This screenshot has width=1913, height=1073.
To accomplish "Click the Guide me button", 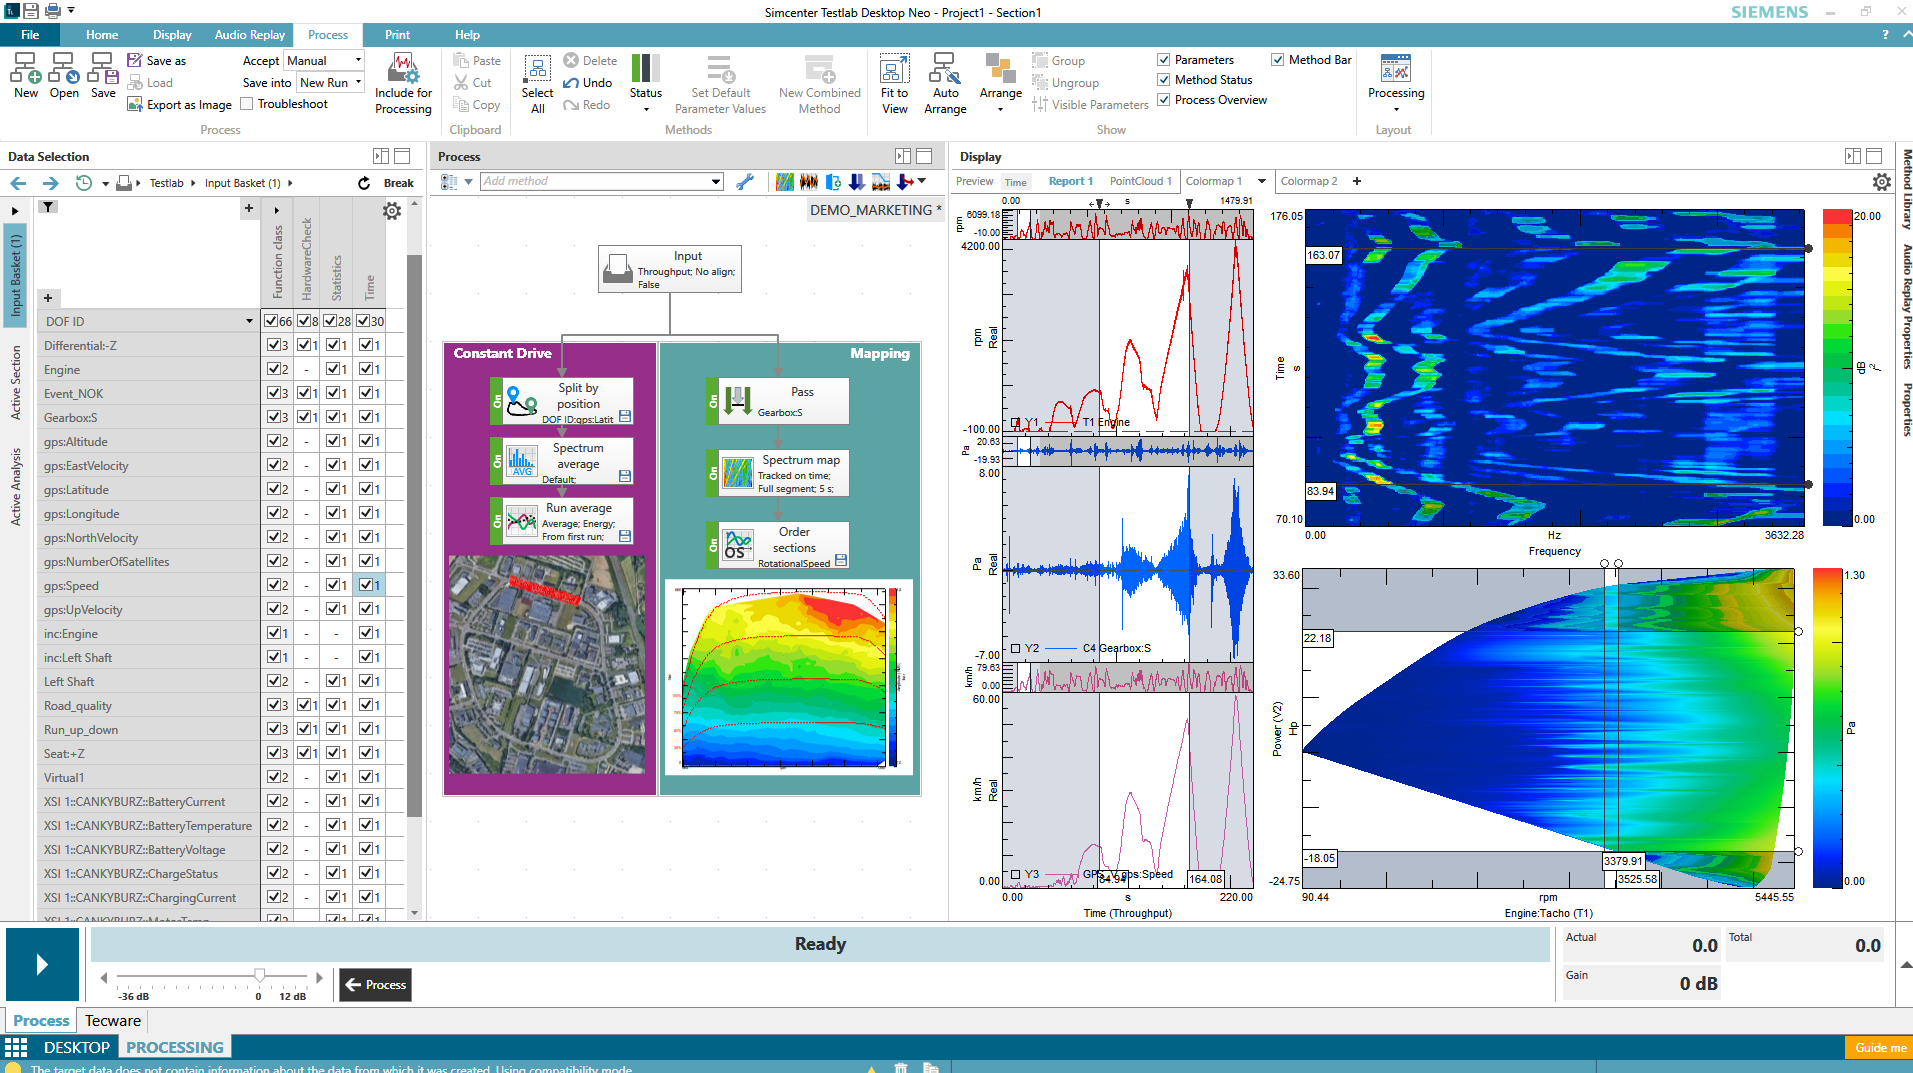I will click(1879, 1047).
